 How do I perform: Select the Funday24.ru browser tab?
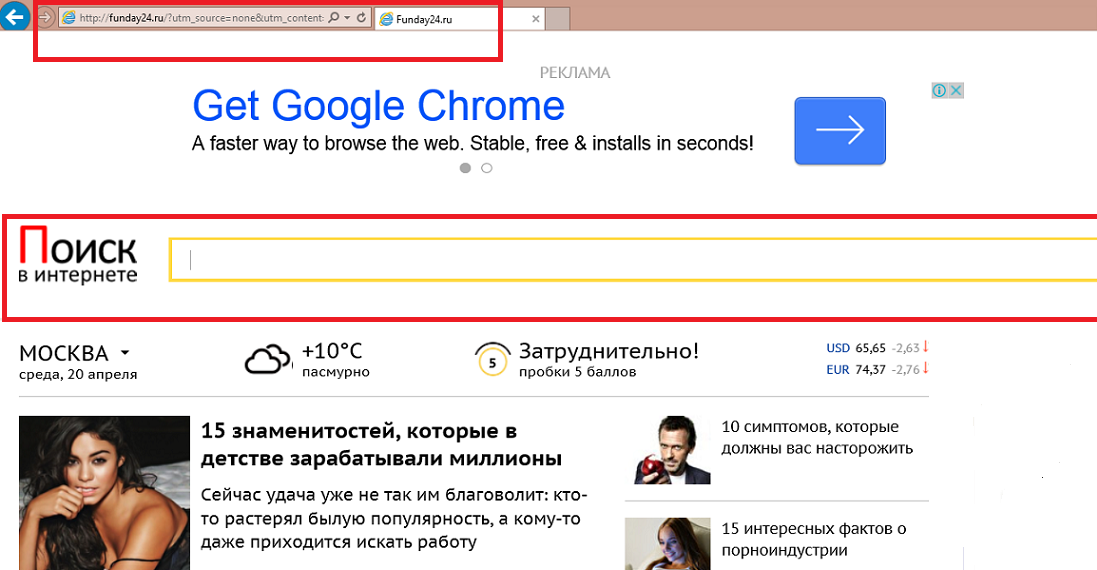point(460,20)
